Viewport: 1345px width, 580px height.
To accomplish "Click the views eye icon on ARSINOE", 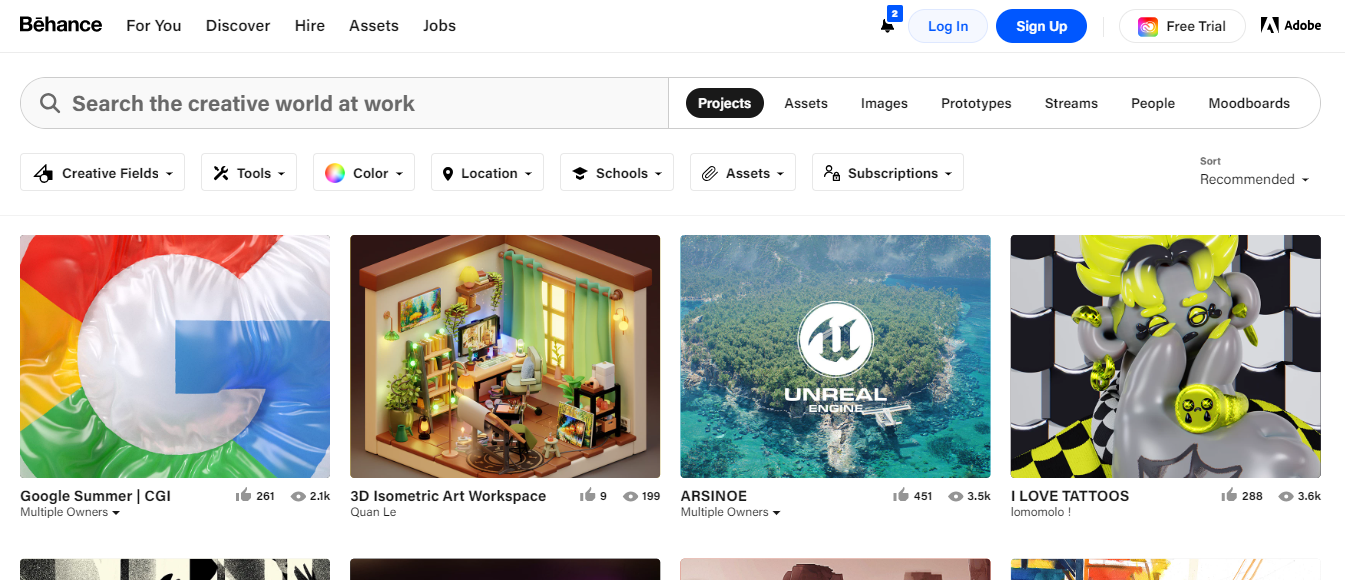I will [x=956, y=496].
